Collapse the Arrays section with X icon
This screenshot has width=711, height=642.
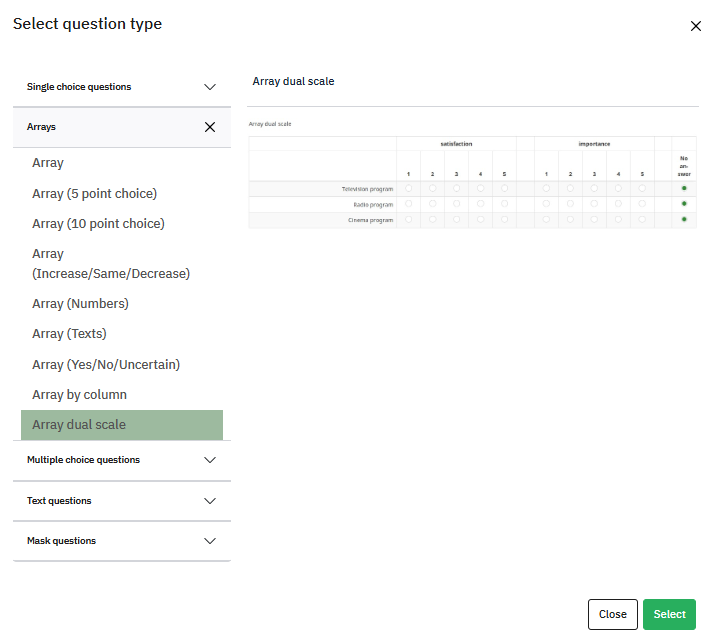click(x=210, y=127)
